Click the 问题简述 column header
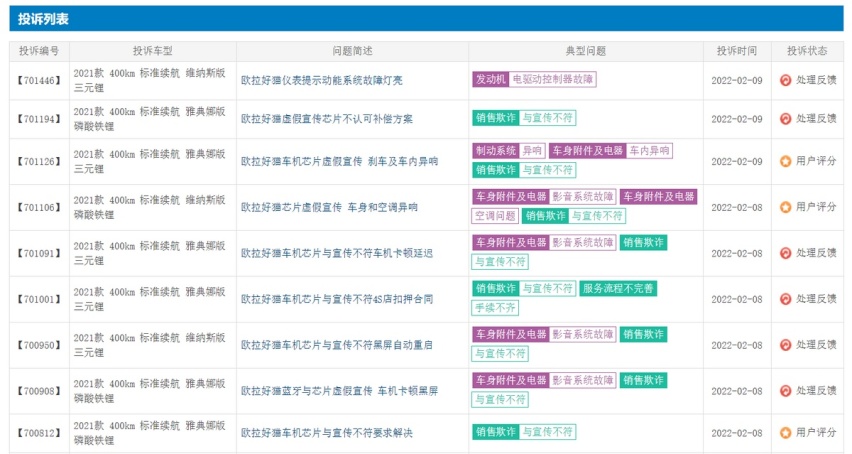852x454 pixels. click(x=352, y=51)
